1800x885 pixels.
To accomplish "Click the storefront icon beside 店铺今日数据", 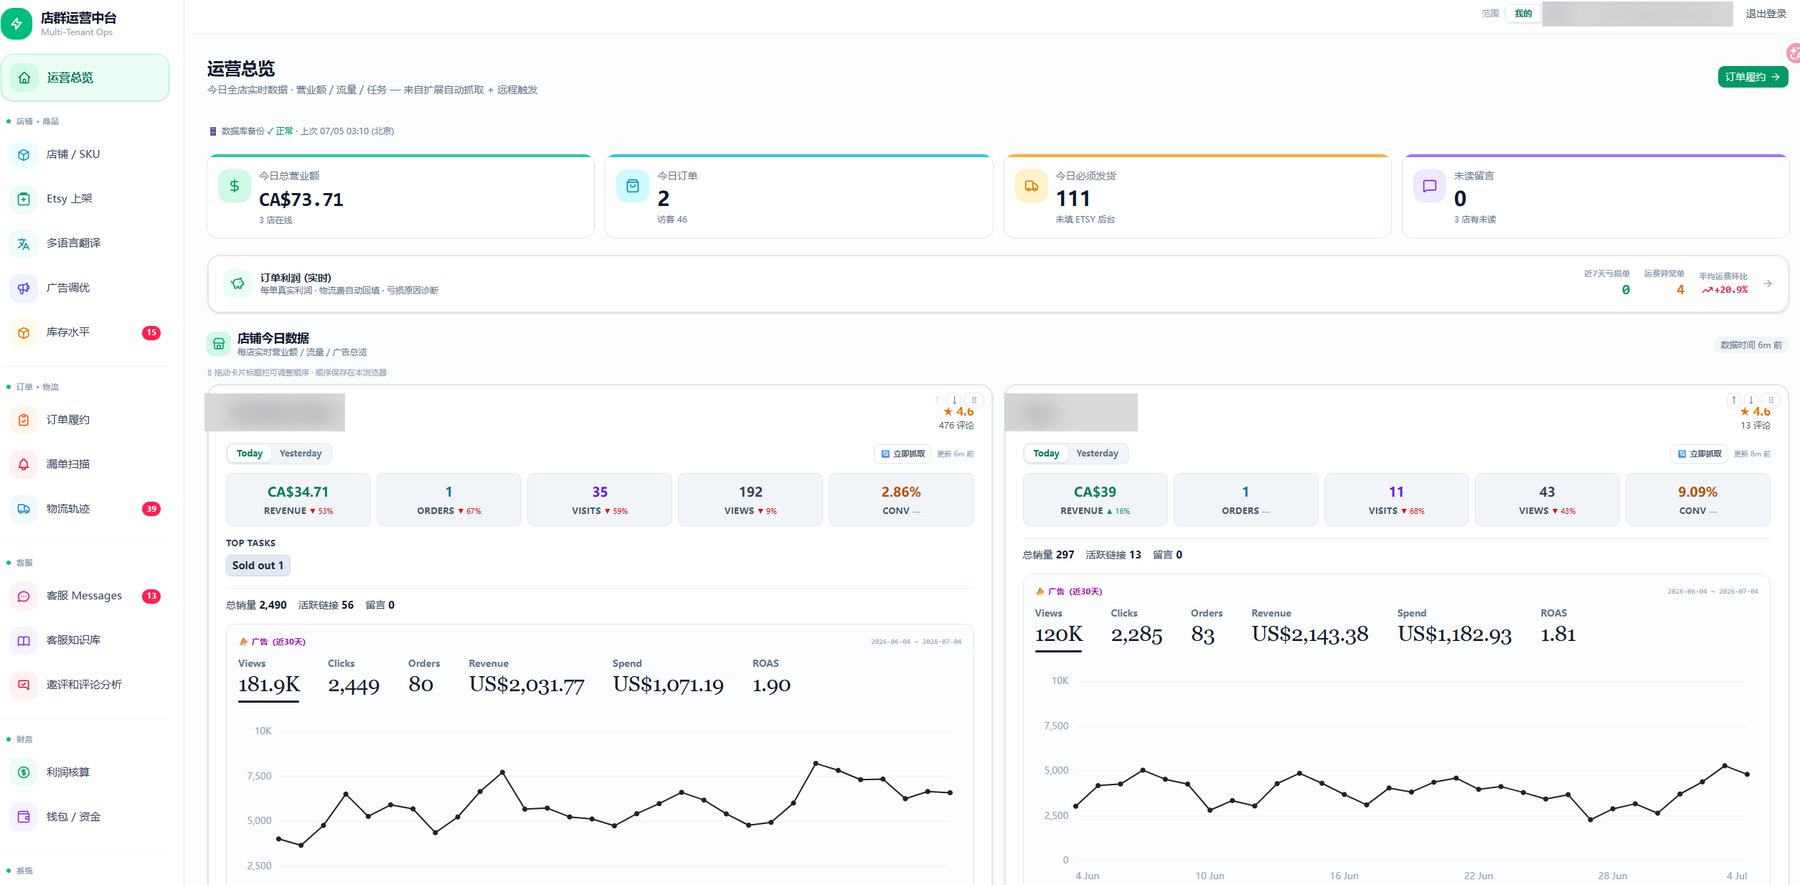I will [x=219, y=344].
